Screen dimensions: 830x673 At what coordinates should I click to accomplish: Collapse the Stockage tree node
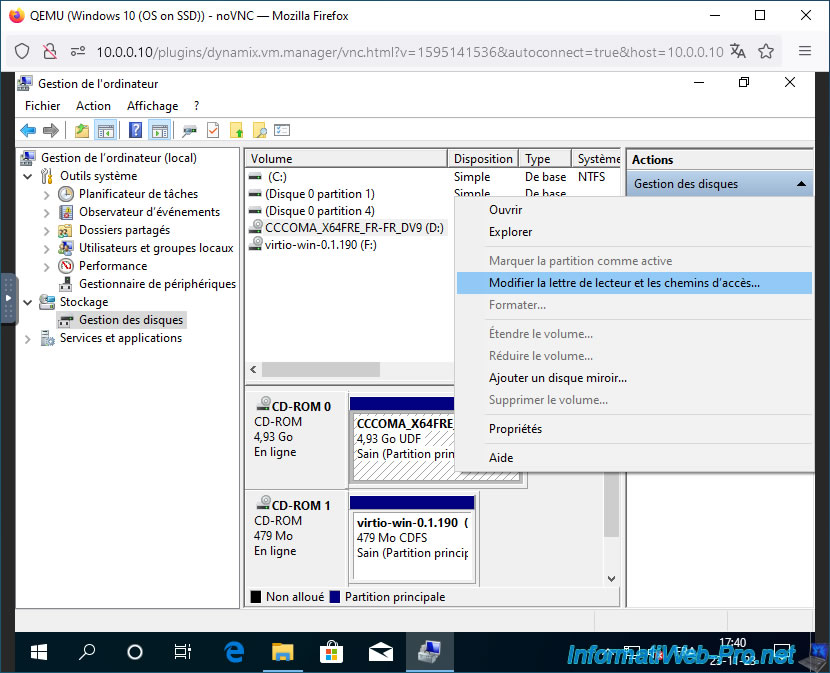[28, 302]
